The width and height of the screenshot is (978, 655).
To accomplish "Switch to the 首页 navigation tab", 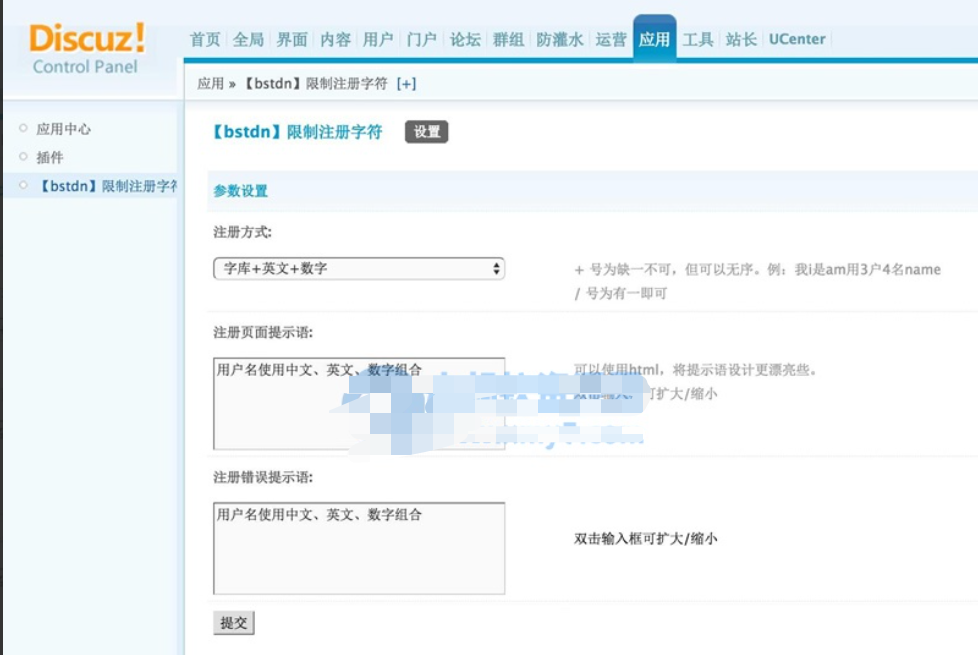I will [203, 39].
